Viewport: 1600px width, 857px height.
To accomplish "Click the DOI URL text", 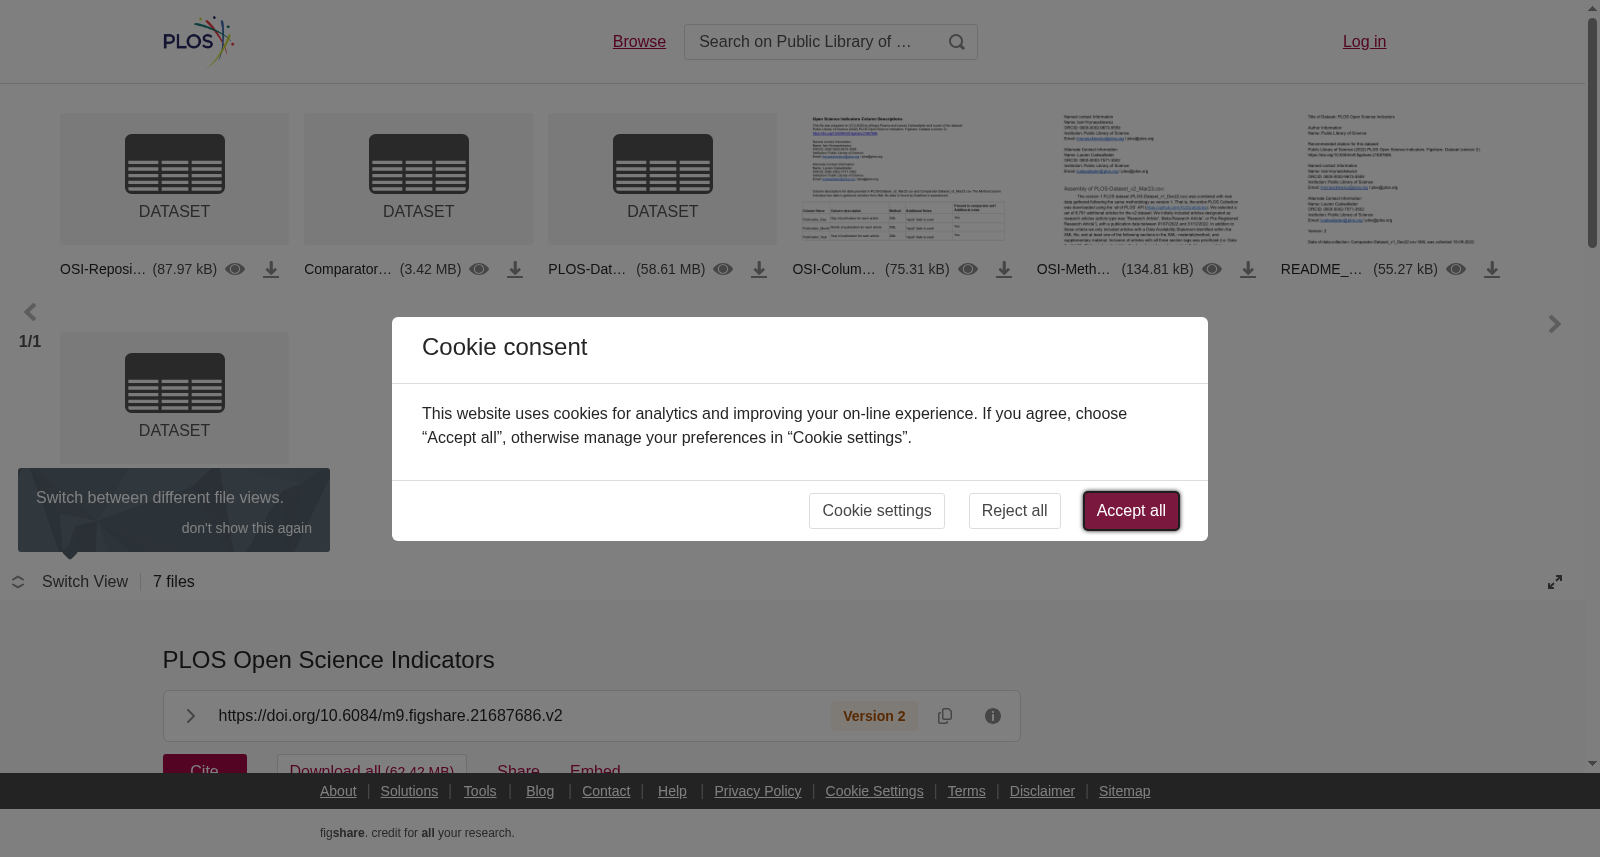I will tap(390, 716).
